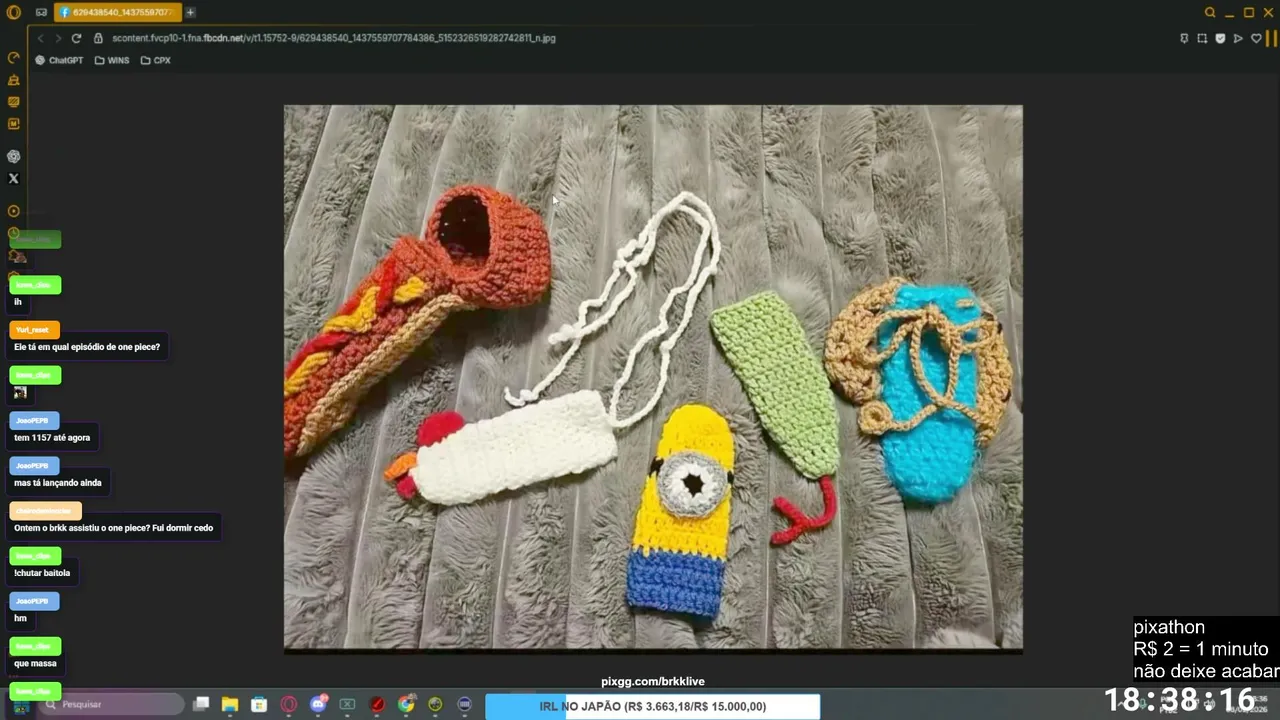
Task: Open browser search with magnifier icon
Action: 1210,12
